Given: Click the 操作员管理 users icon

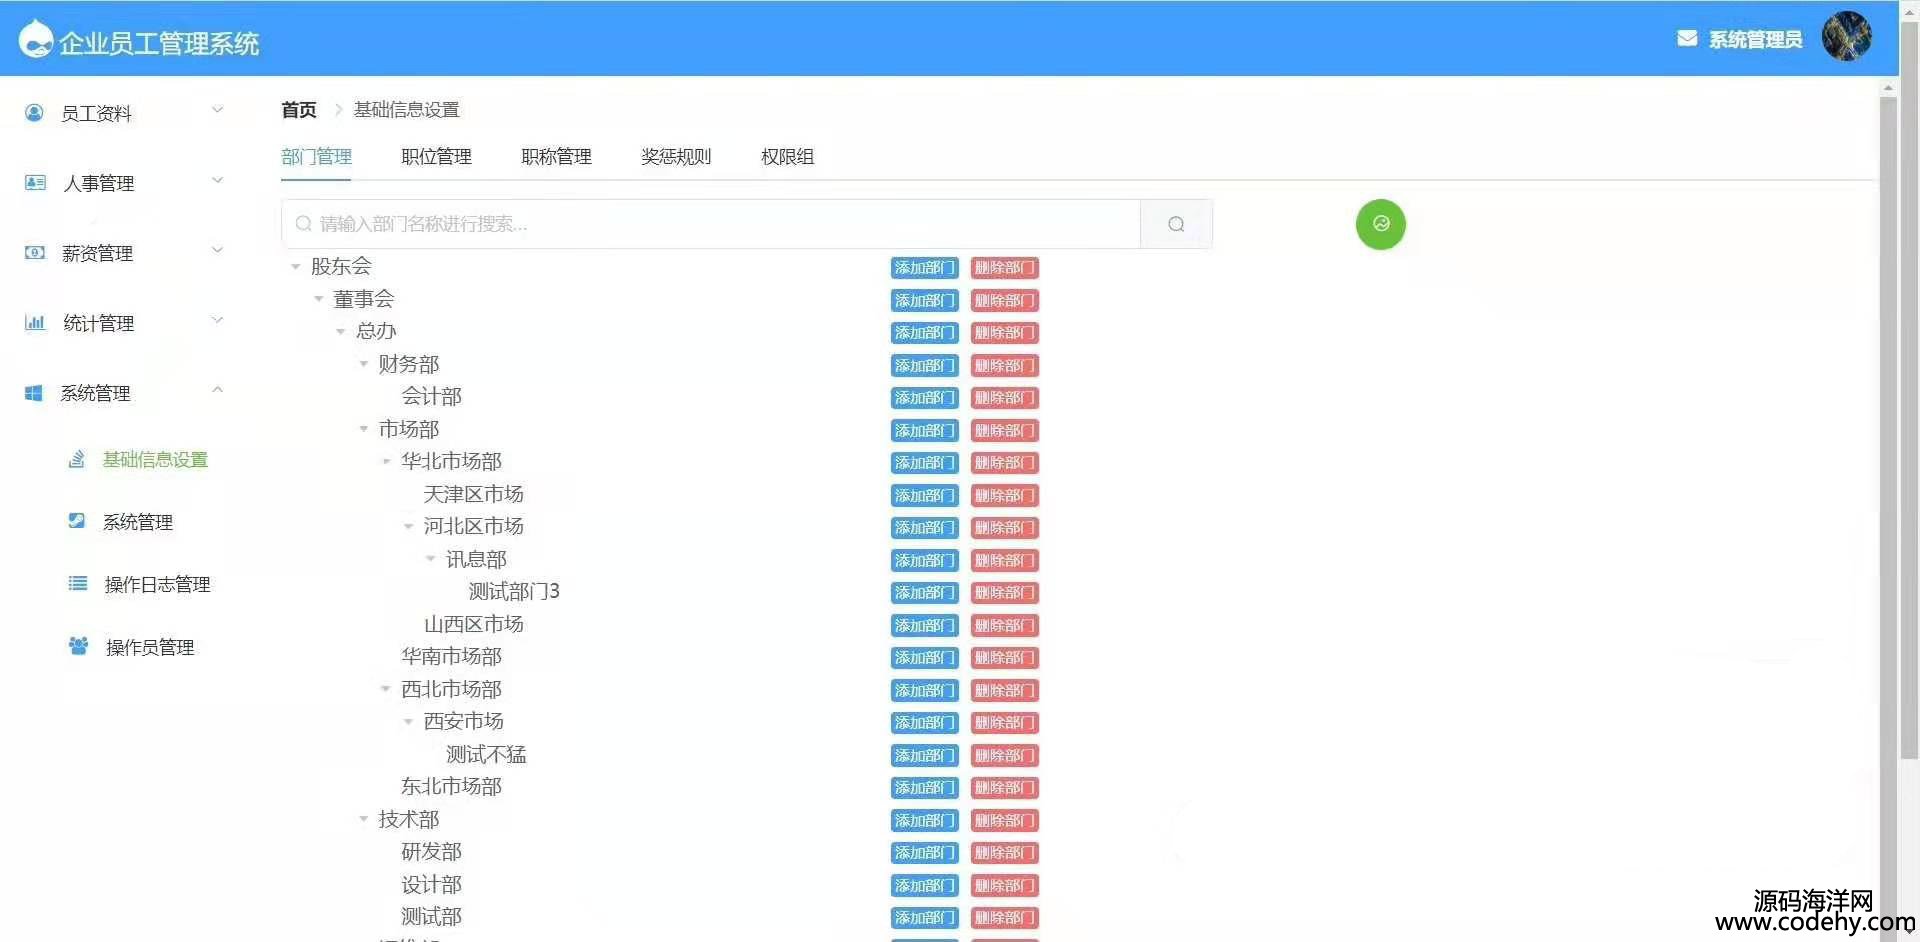Looking at the screenshot, I should click(78, 647).
